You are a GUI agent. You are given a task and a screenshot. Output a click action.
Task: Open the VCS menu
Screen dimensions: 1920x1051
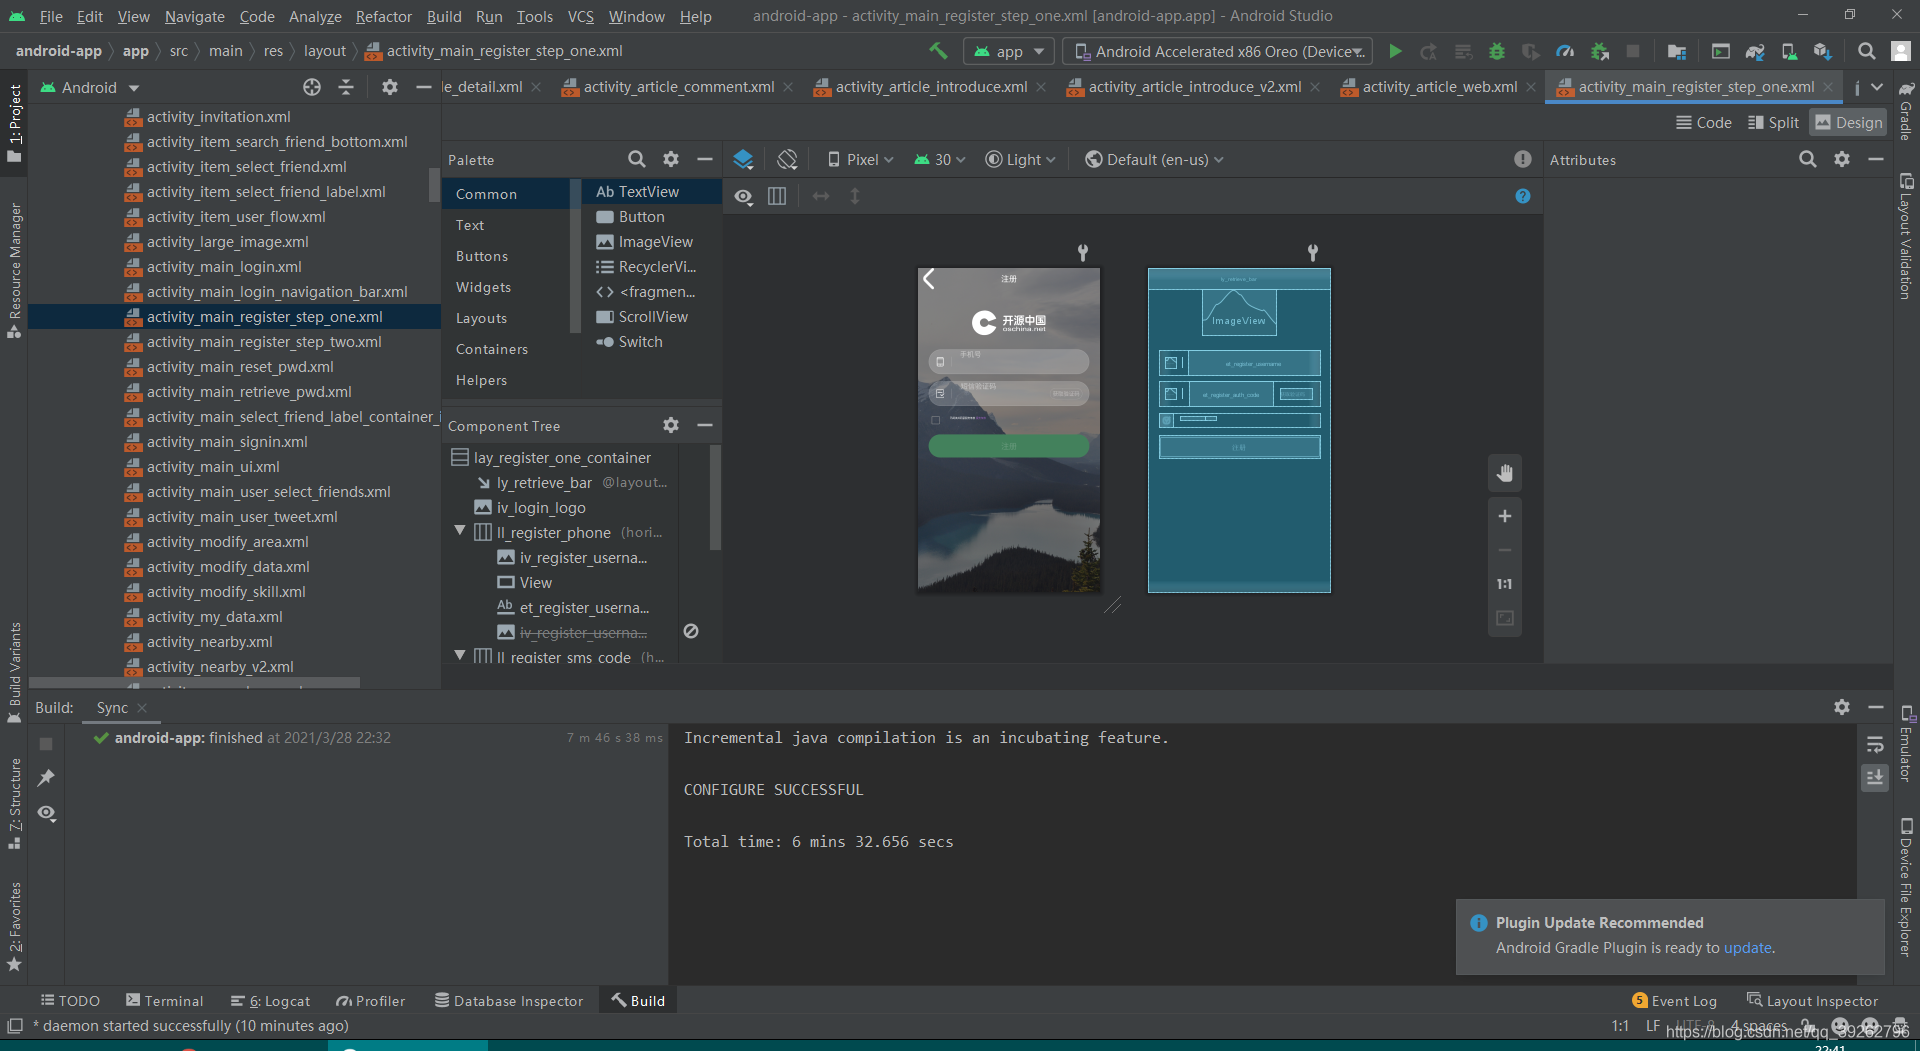click(x=580, y=16)
